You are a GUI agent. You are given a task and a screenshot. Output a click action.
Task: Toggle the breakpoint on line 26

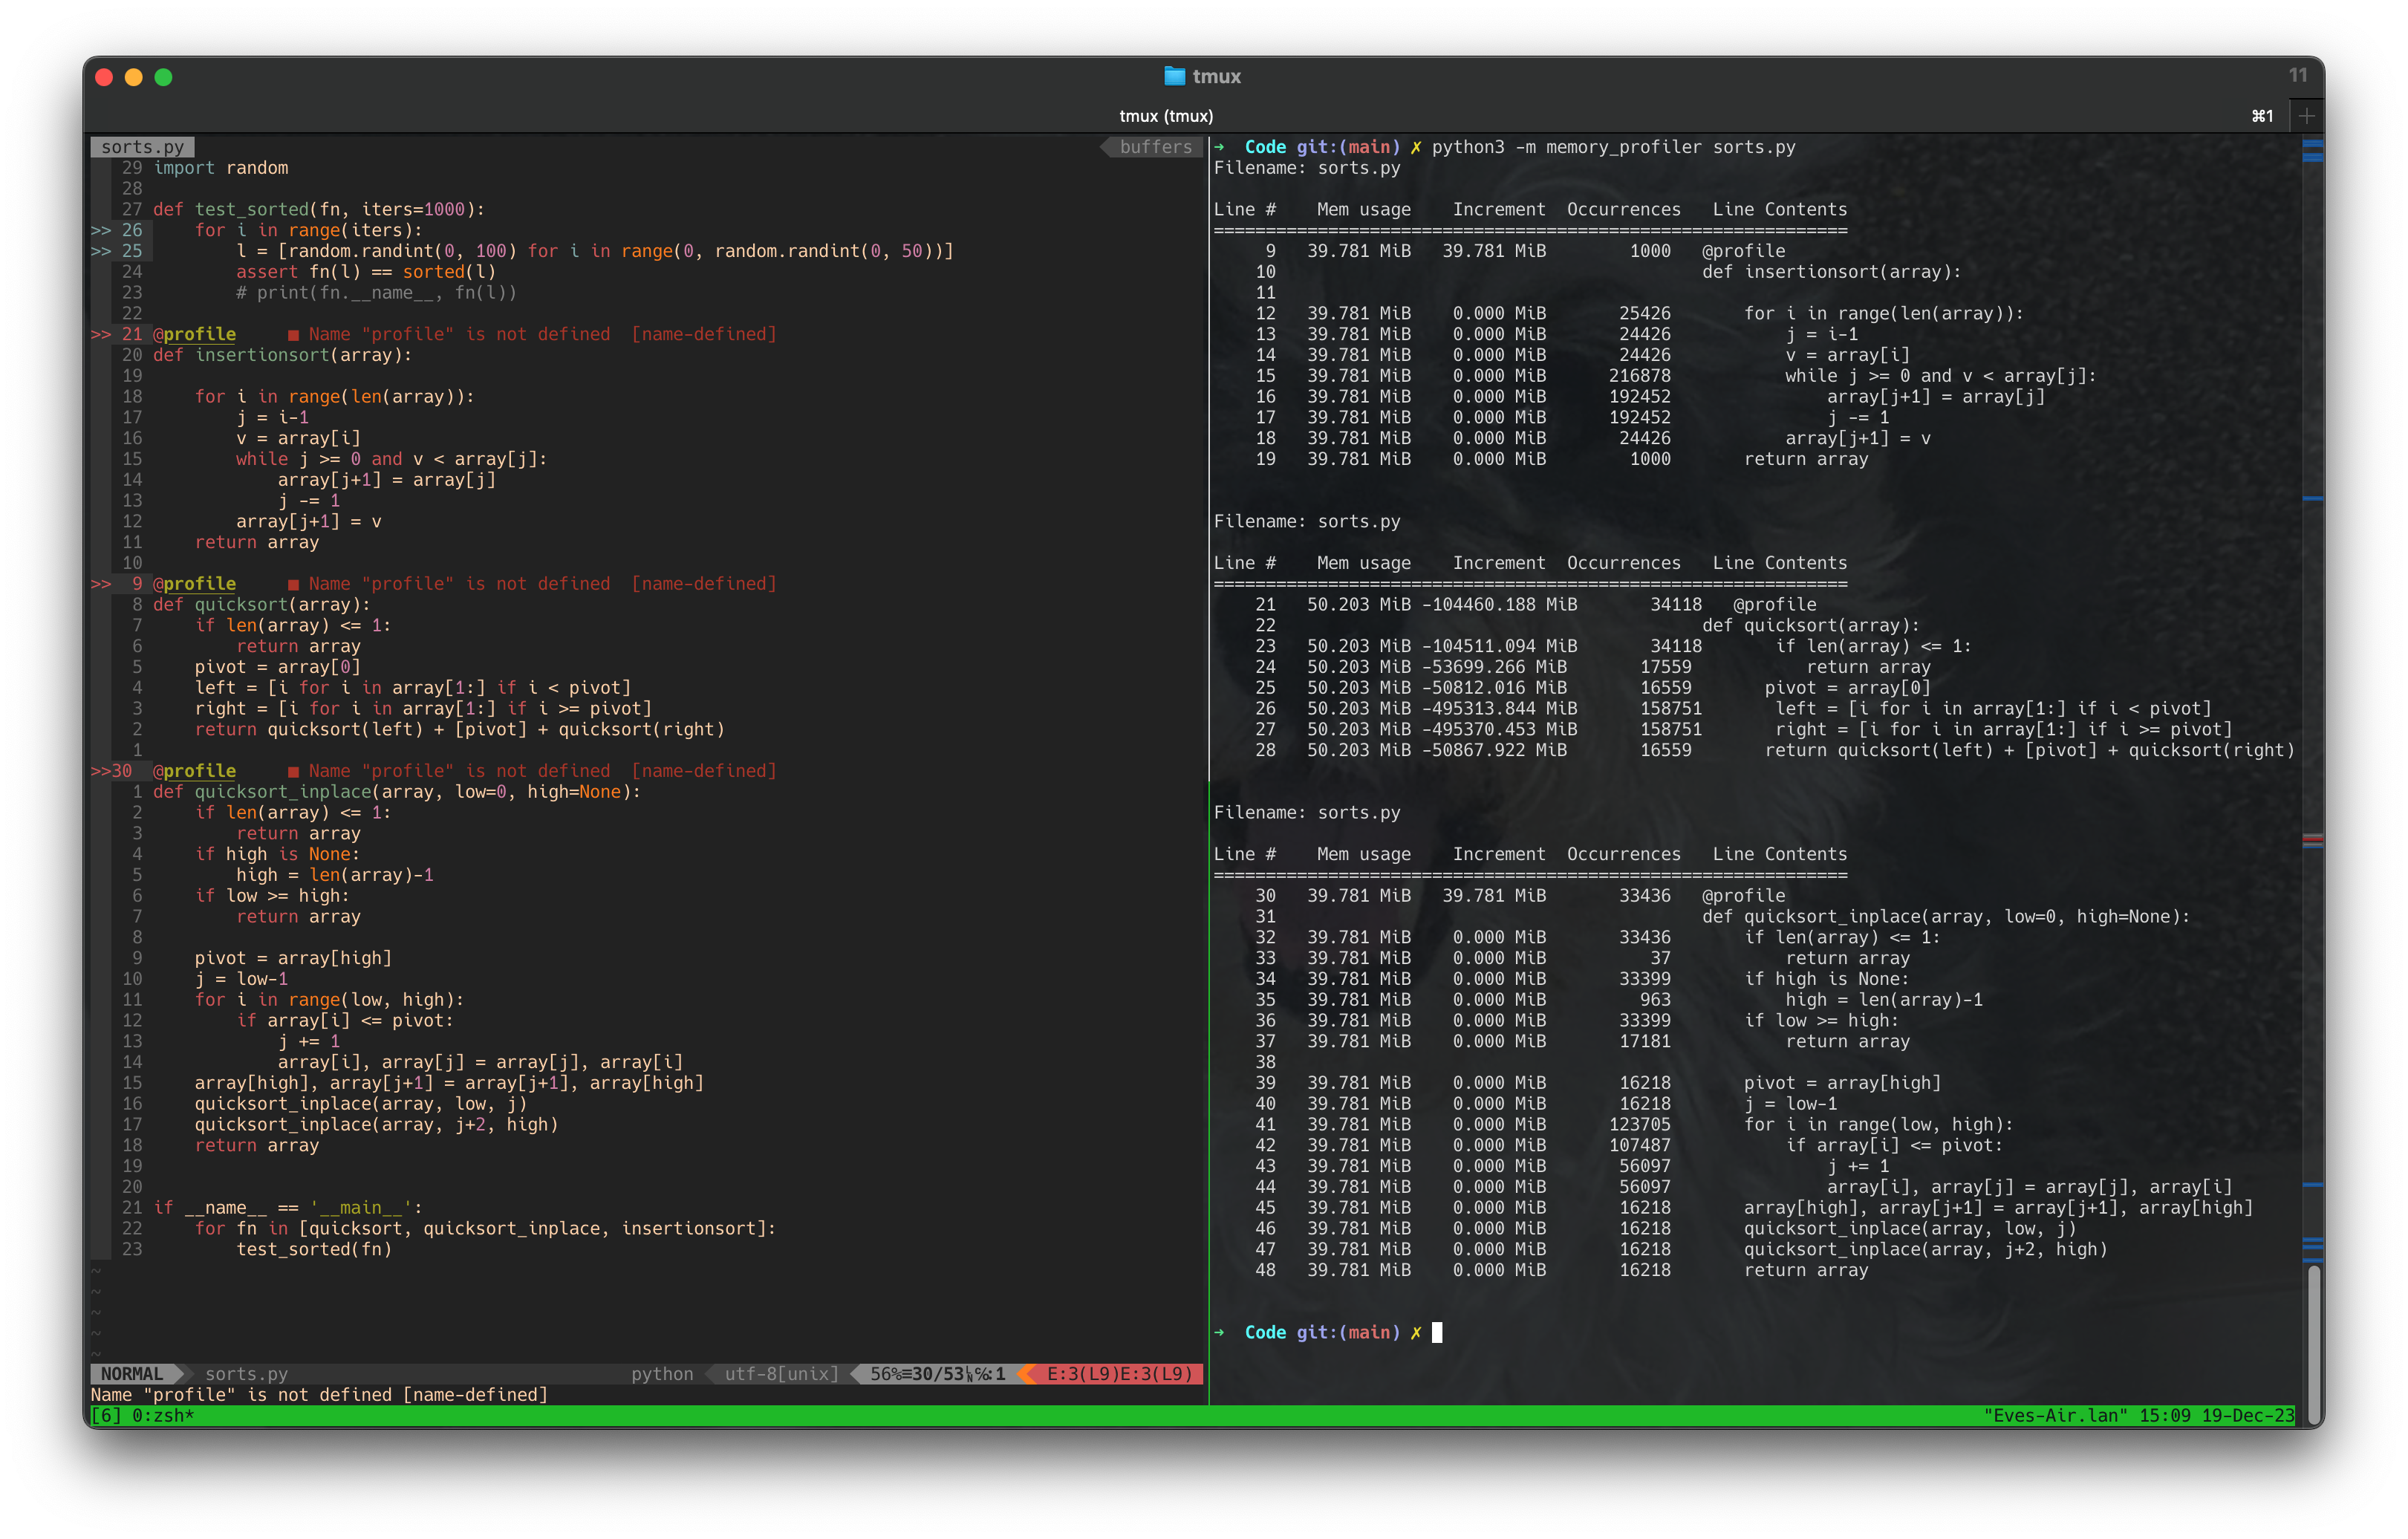coord(101,230)
